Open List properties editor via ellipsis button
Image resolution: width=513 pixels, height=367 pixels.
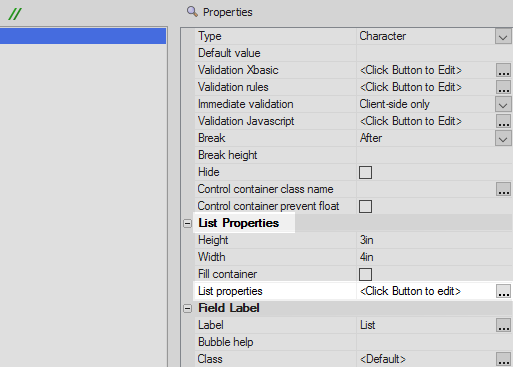coord(503,291)
